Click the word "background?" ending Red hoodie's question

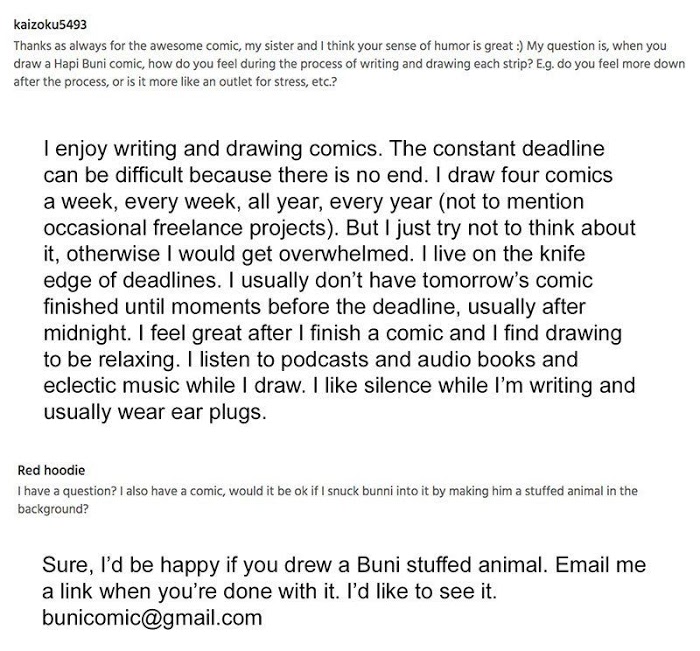click(x=47, y=507)
